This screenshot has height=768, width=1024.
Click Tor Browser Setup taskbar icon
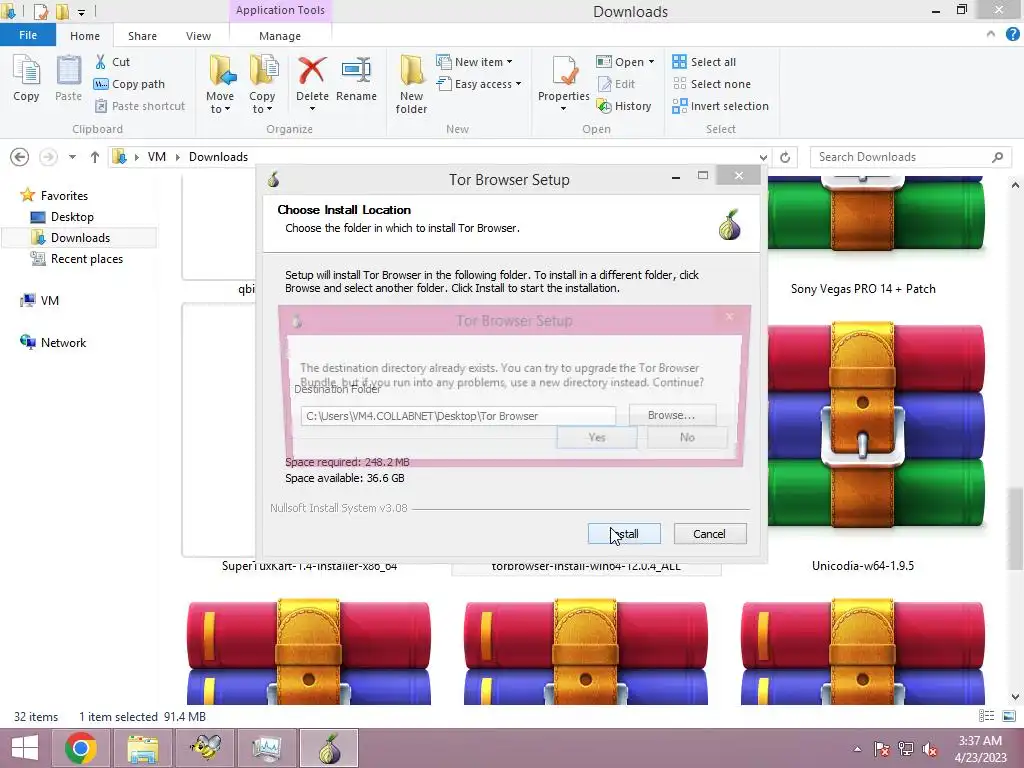[329, 748]
